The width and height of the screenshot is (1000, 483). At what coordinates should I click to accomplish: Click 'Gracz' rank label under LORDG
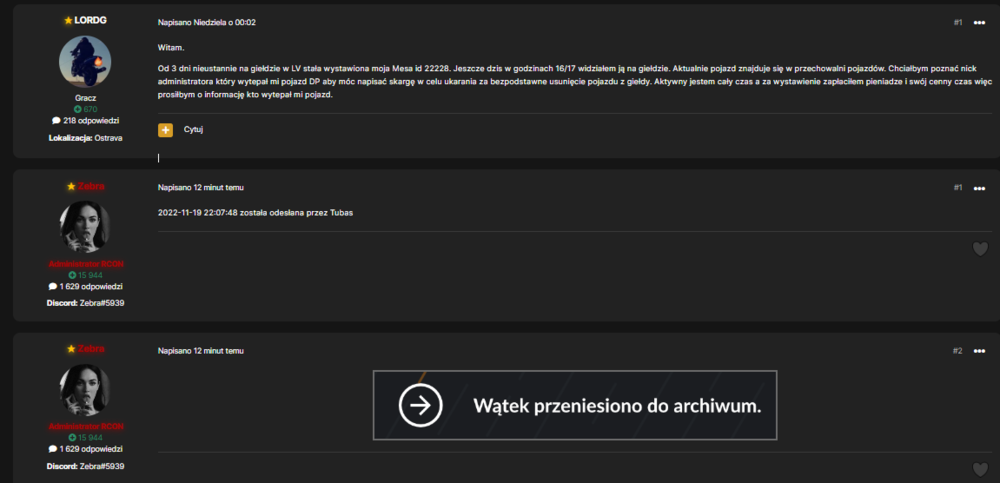click(85, 99)
